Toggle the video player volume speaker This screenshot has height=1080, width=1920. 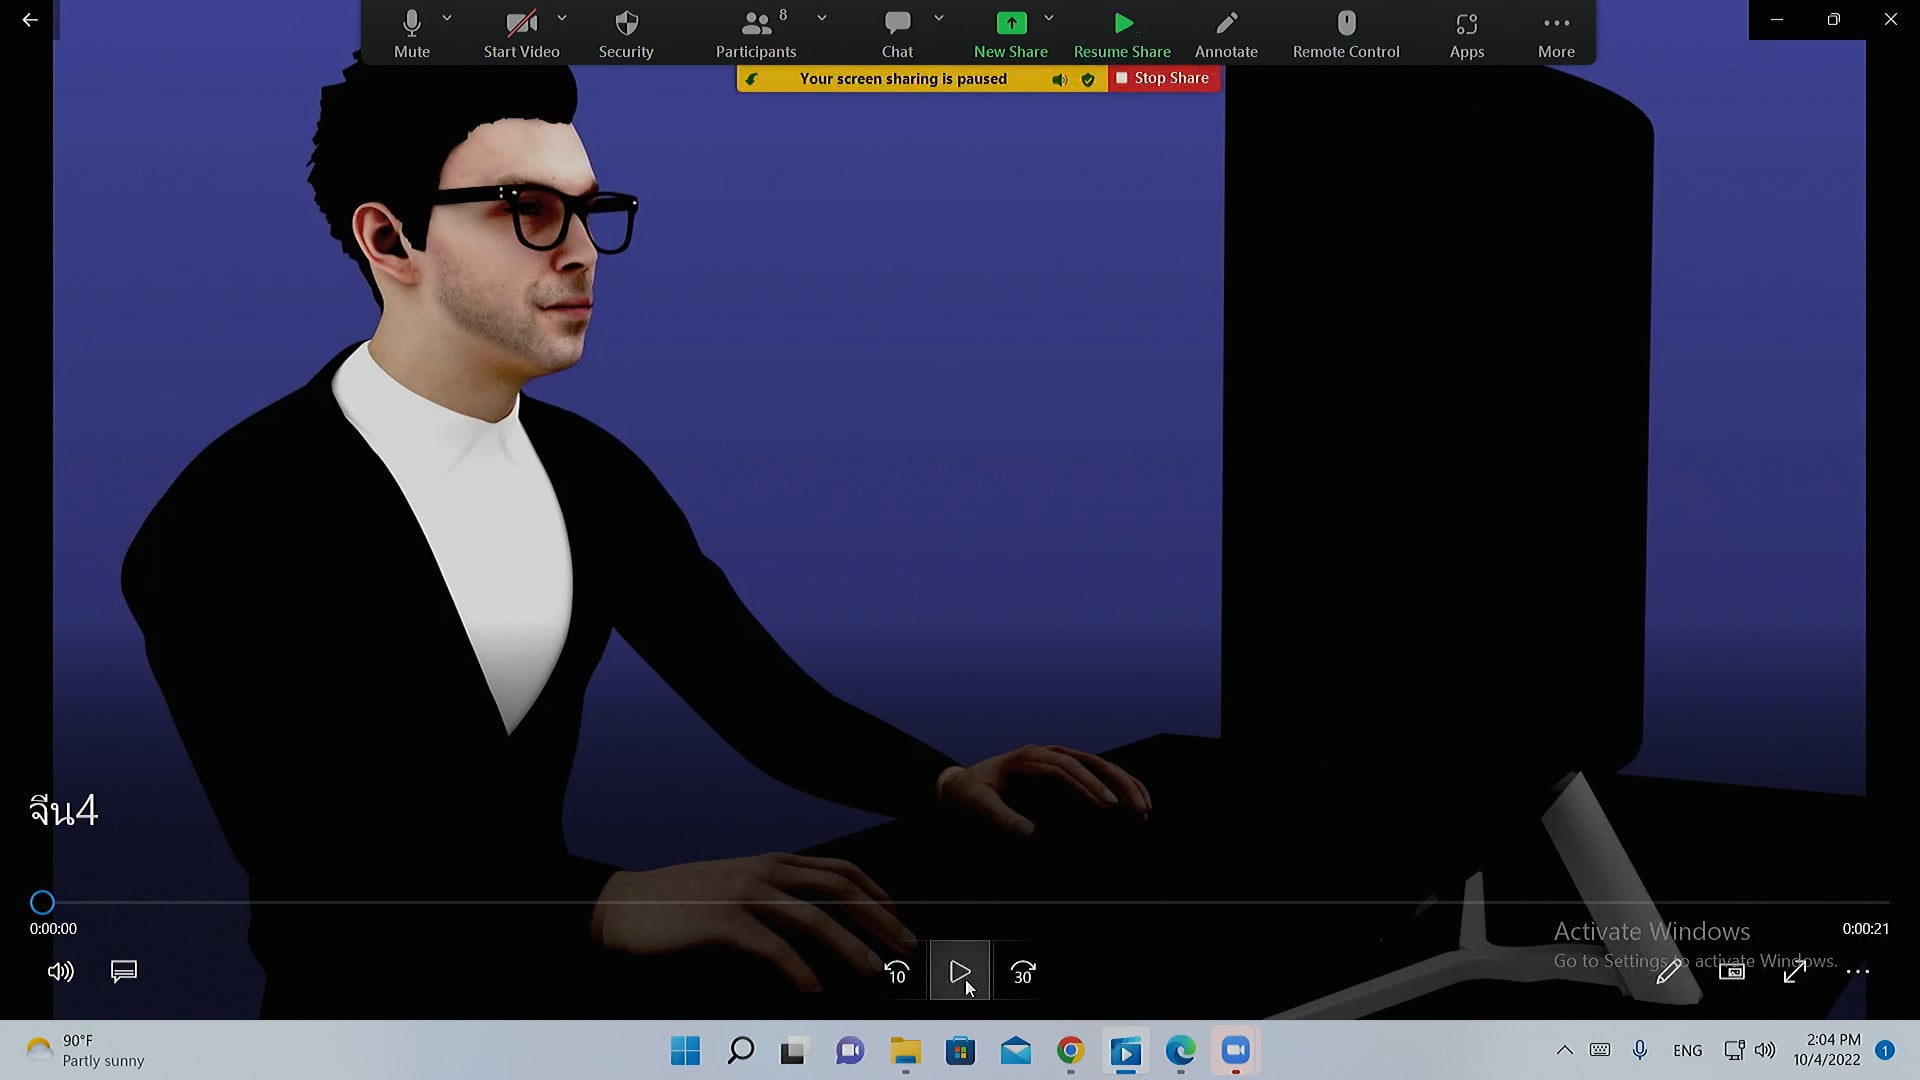pos(61,972)
